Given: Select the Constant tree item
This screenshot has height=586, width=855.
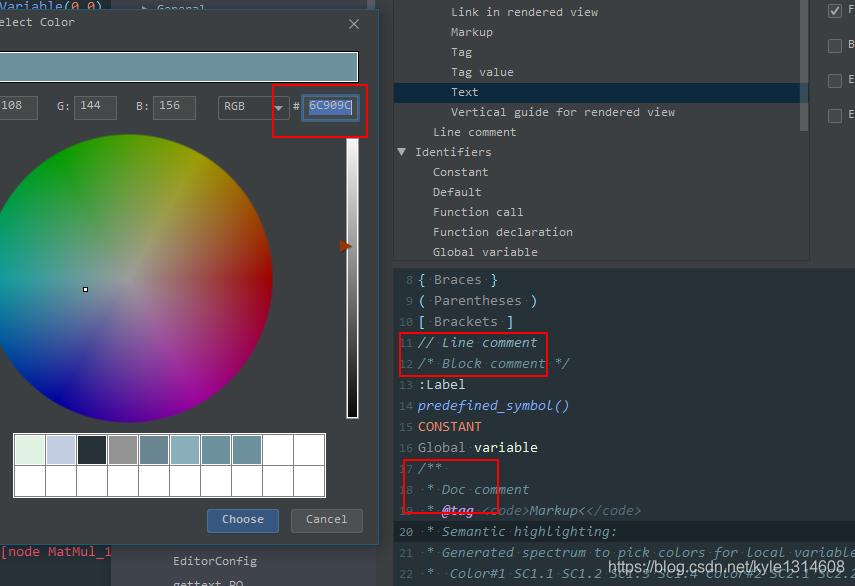Looking at the screenshot, I should point(460,172).
